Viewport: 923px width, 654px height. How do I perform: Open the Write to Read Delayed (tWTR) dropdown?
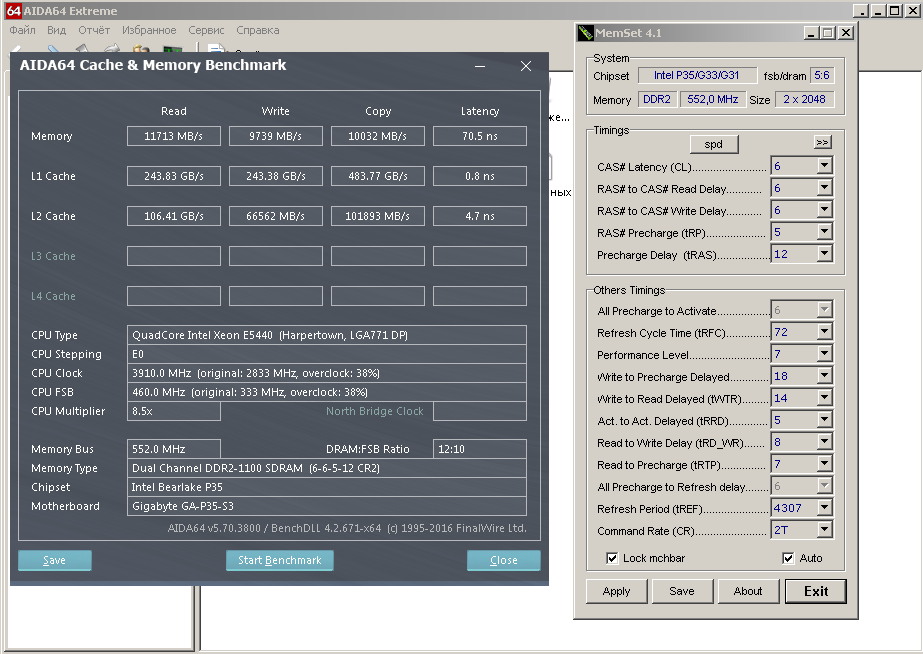tap(824, 398)
